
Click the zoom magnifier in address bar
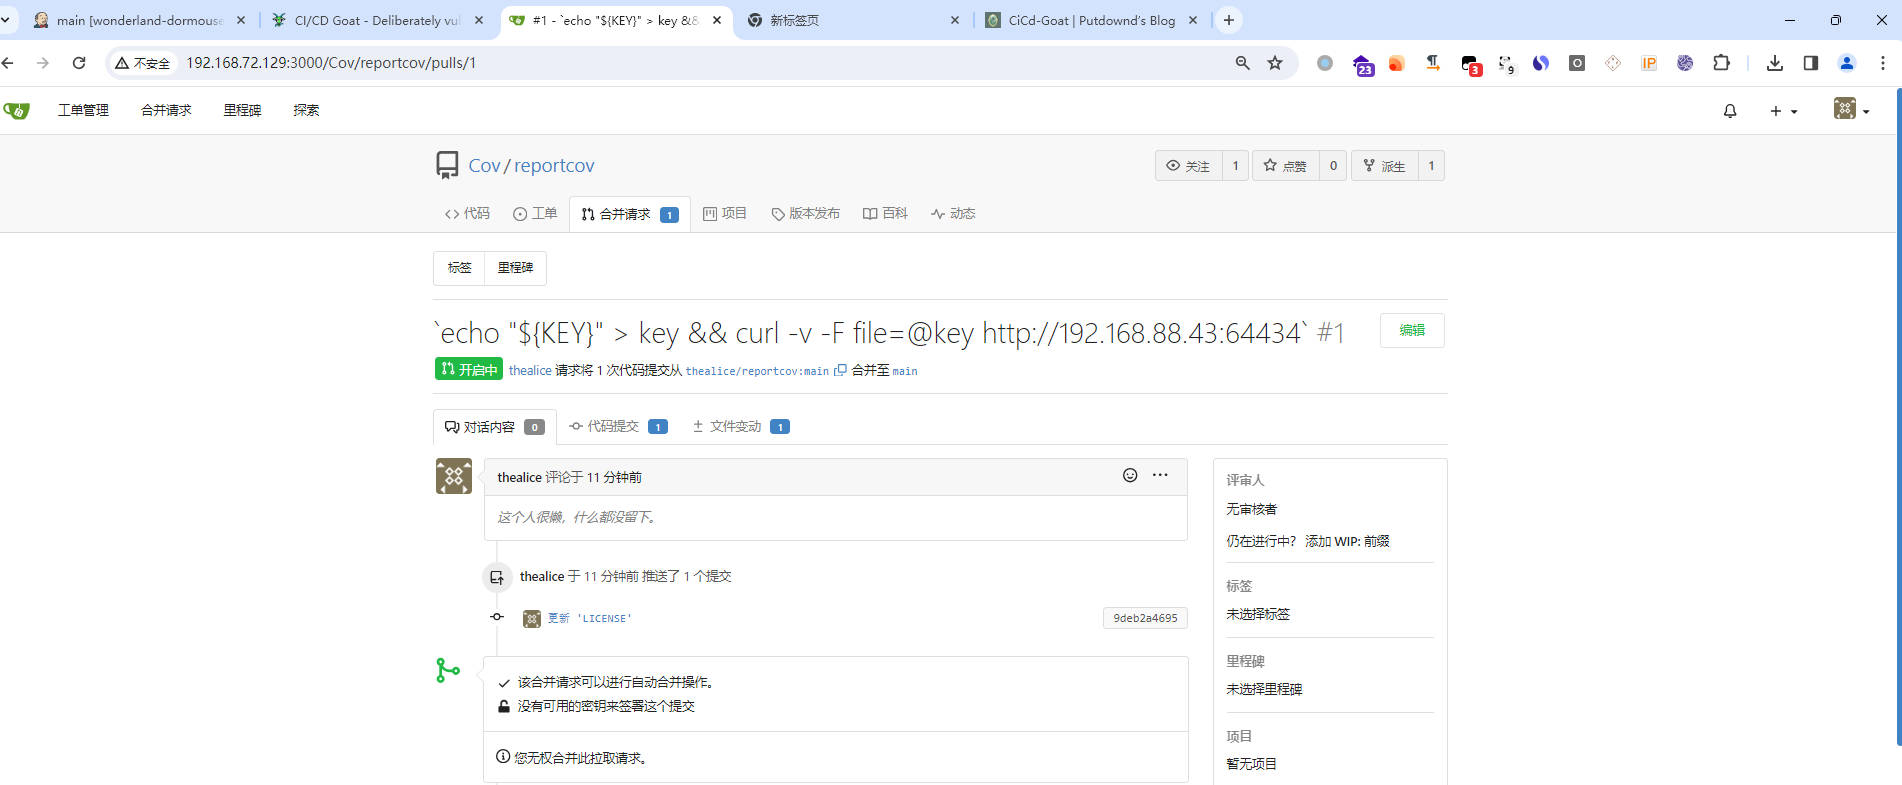tap(1243, 63)
